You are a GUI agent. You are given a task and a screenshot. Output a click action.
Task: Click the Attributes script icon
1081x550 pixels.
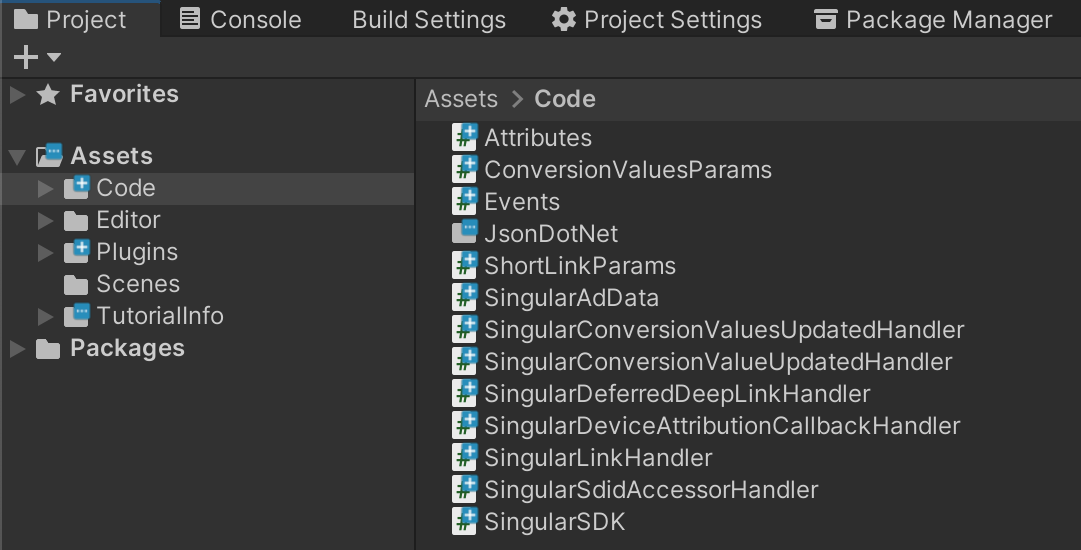tap(465, 137)
